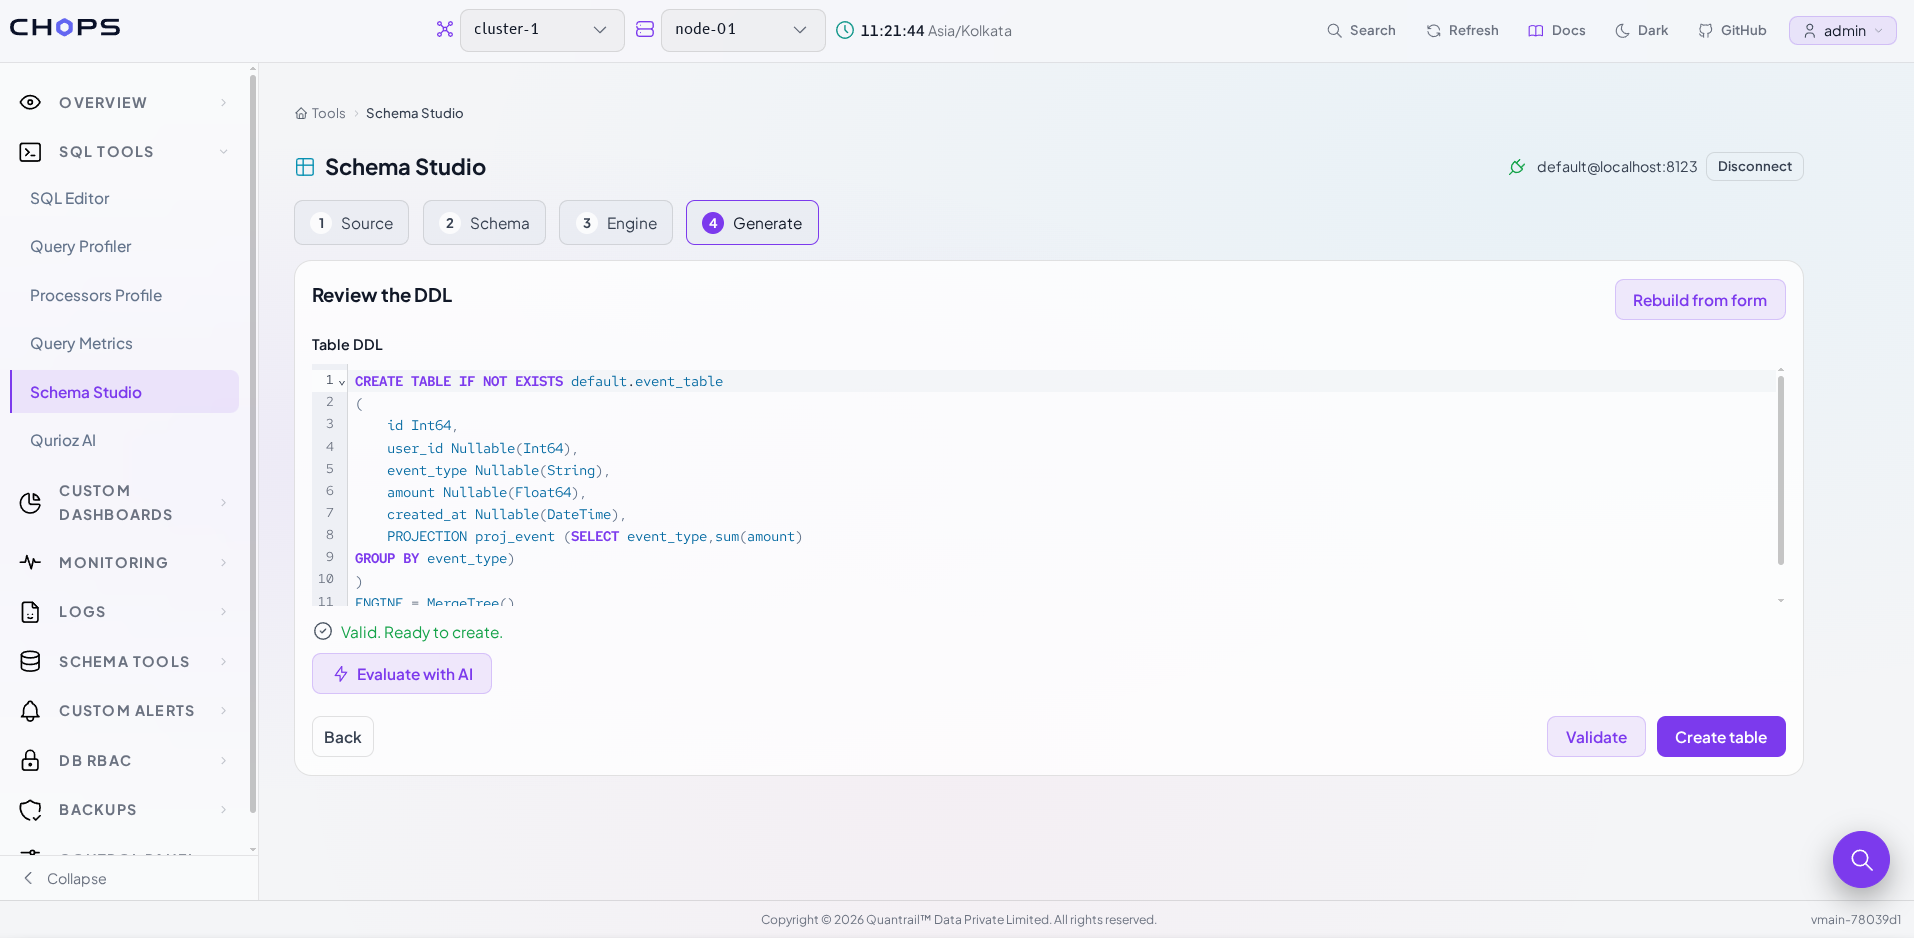The image size is (1914, 938).
Task: Click the plug connection status icon
Action: pos(1517,167)
